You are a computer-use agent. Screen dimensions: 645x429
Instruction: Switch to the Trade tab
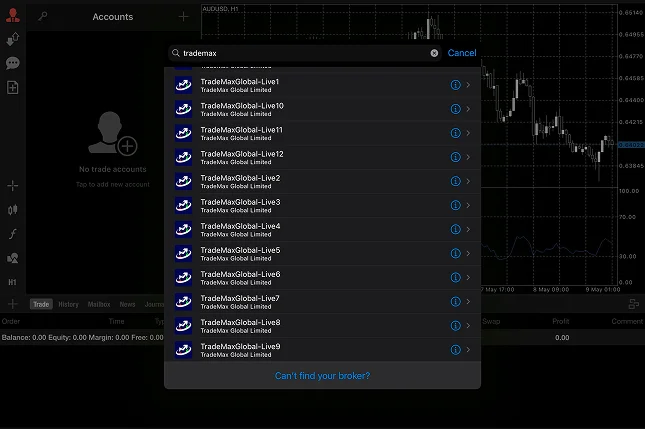pos(41,304)
